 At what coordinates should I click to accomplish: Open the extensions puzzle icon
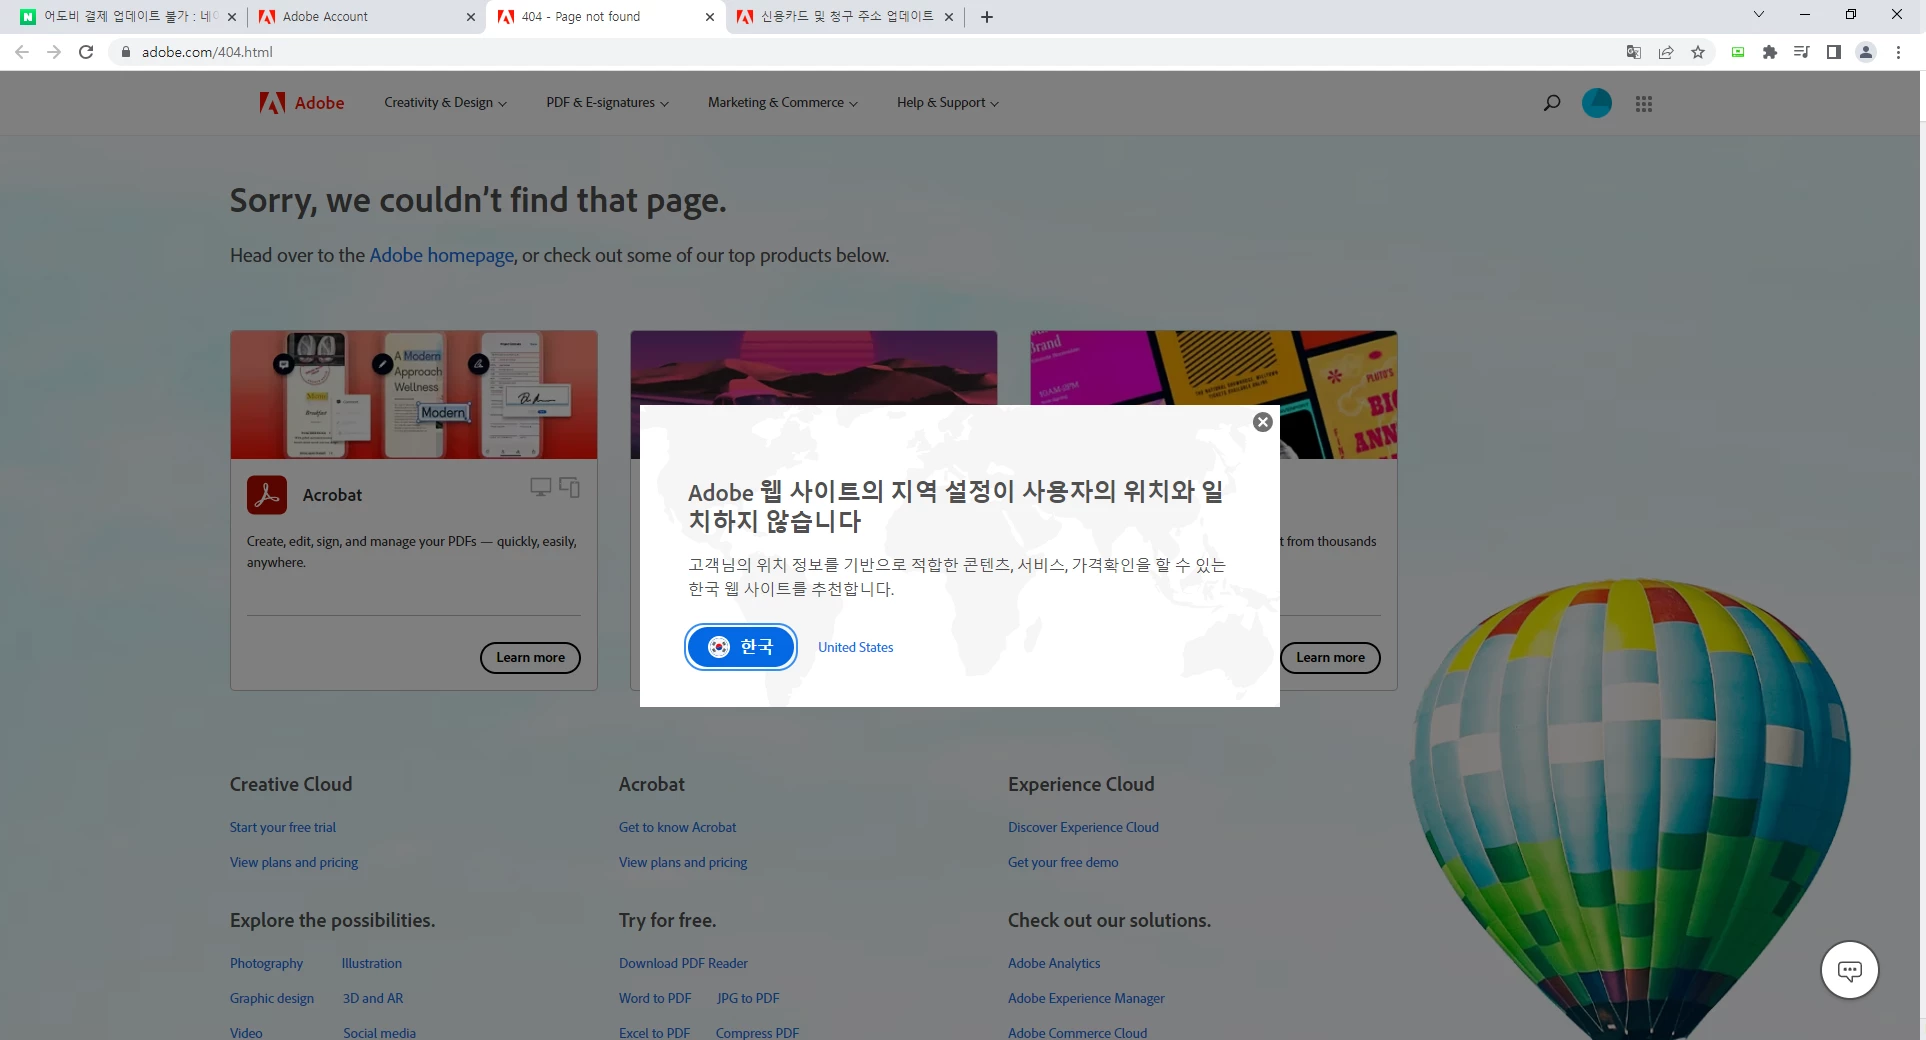point(1770,52)
